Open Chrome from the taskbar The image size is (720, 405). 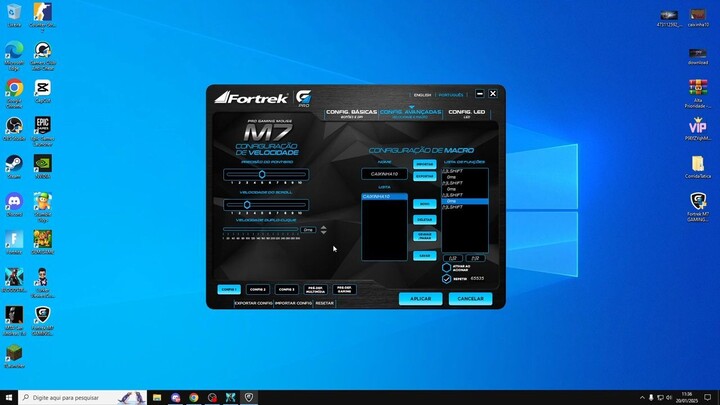coord(194,398)
